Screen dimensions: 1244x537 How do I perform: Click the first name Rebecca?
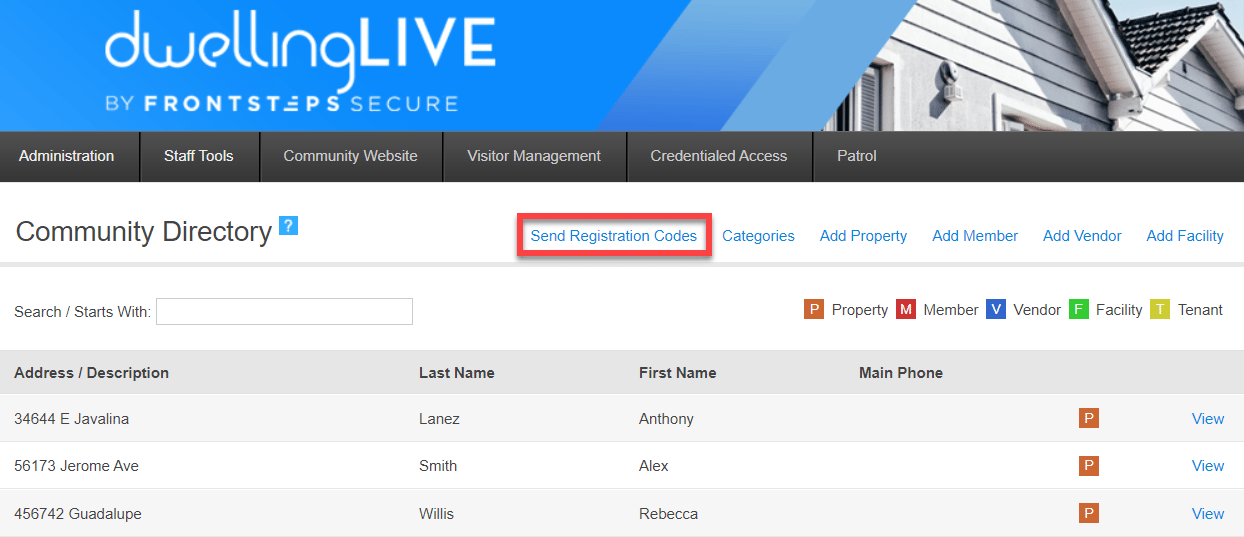coord(668,514)
